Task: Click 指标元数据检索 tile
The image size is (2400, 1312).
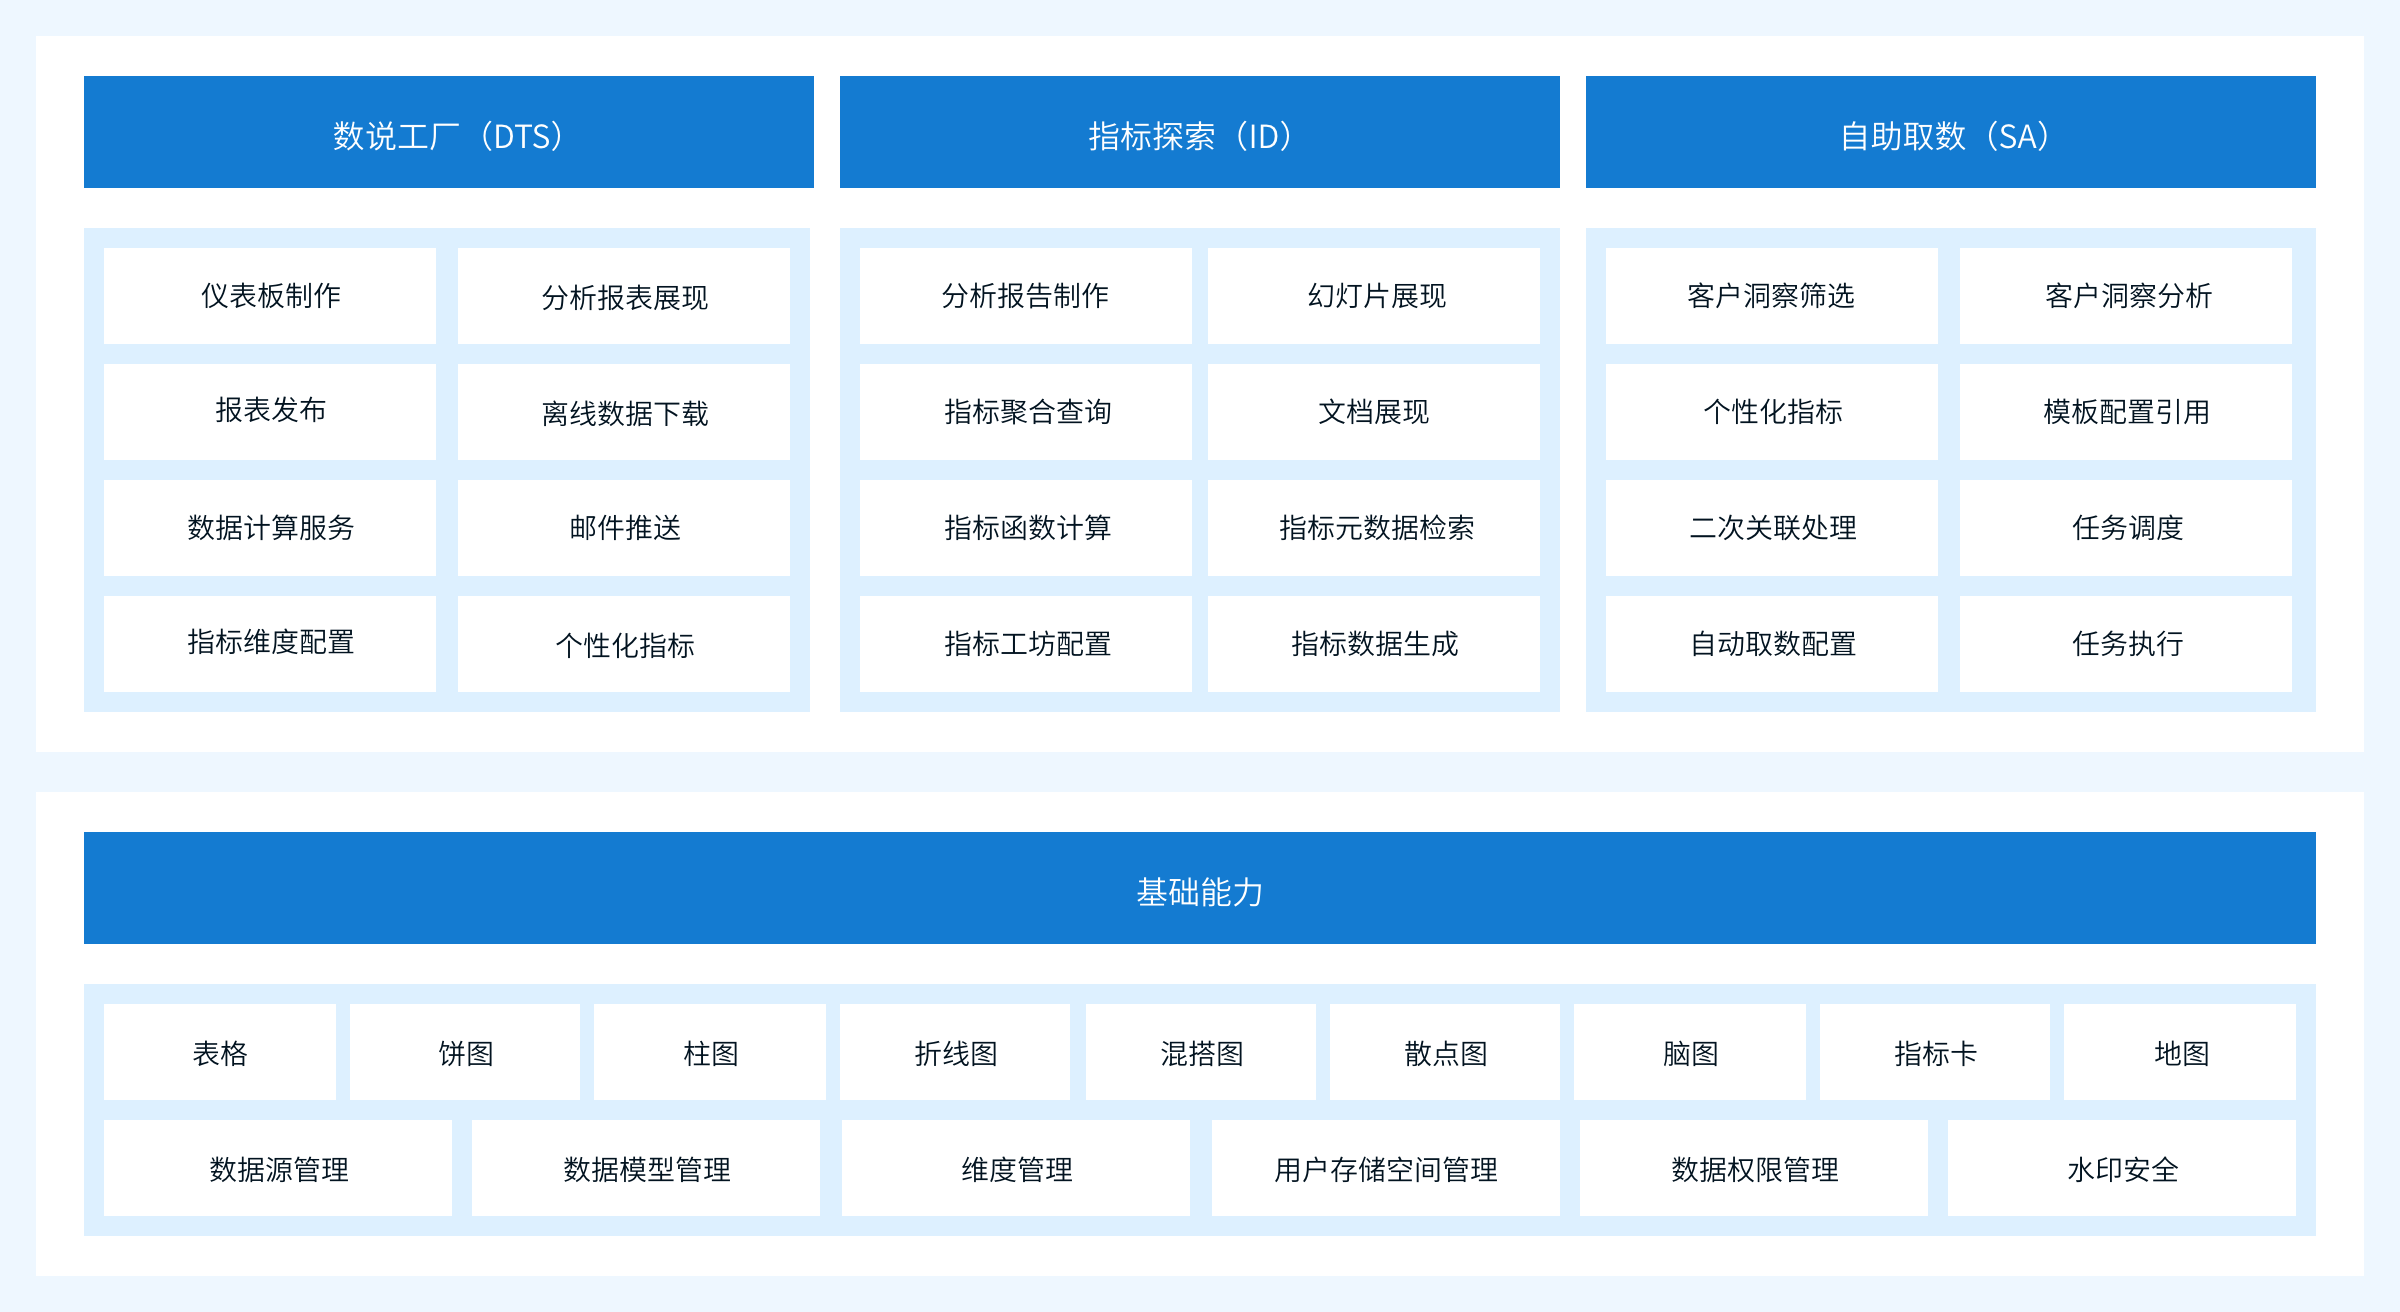Action: [x=1374, y=528]
